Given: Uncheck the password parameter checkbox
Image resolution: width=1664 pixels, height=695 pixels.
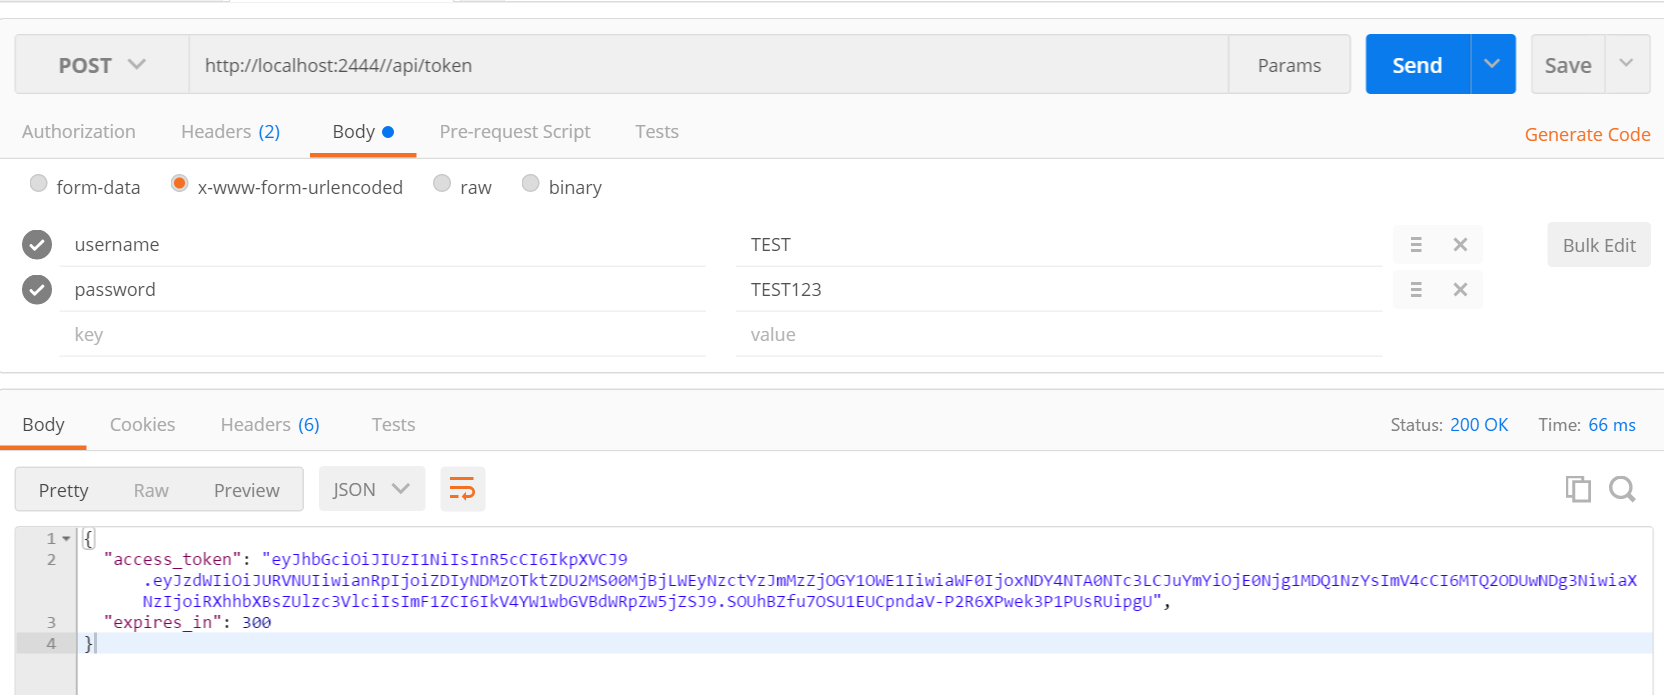Looking at the screenshot, I should (37, 290).
